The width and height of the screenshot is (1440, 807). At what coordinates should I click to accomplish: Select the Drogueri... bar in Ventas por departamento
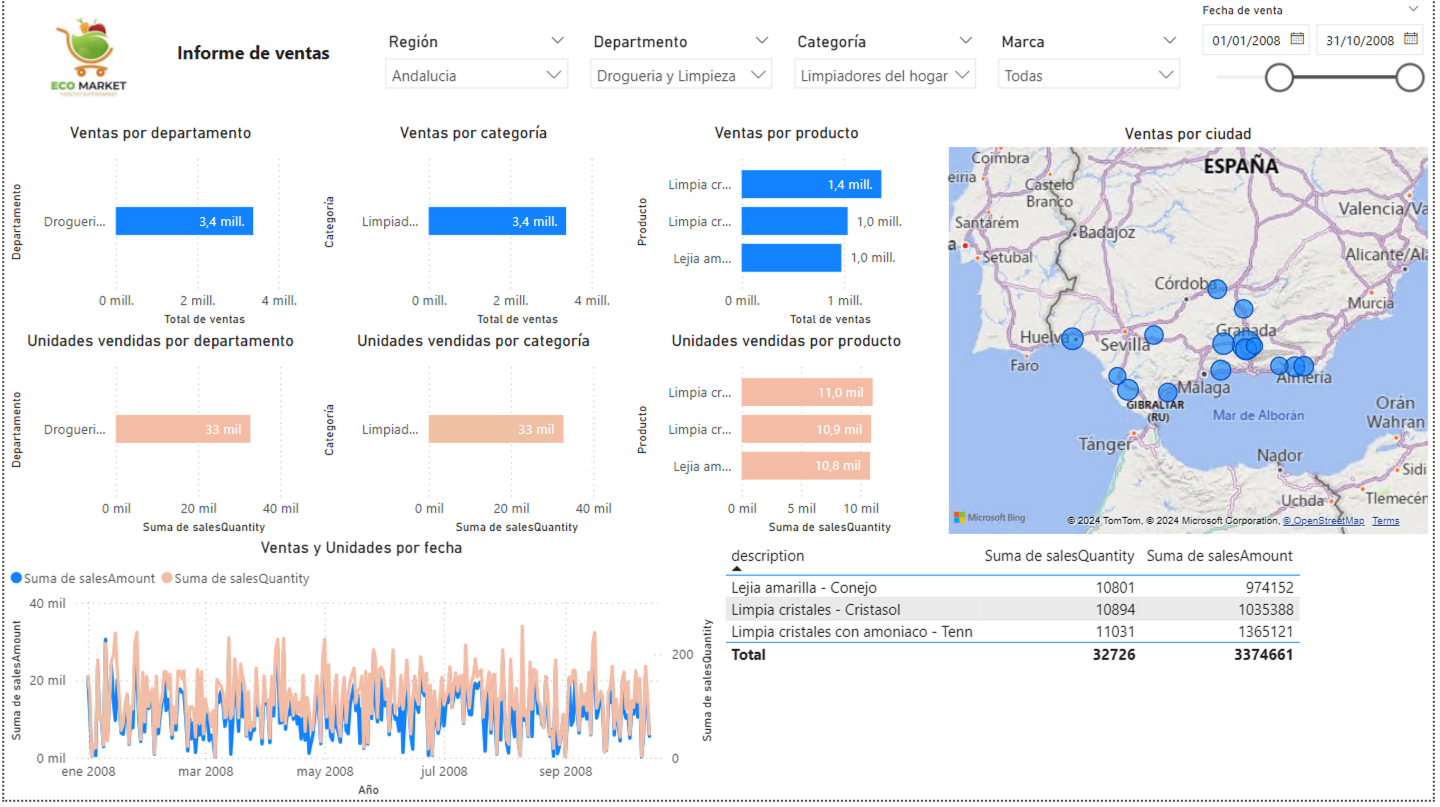184,221
